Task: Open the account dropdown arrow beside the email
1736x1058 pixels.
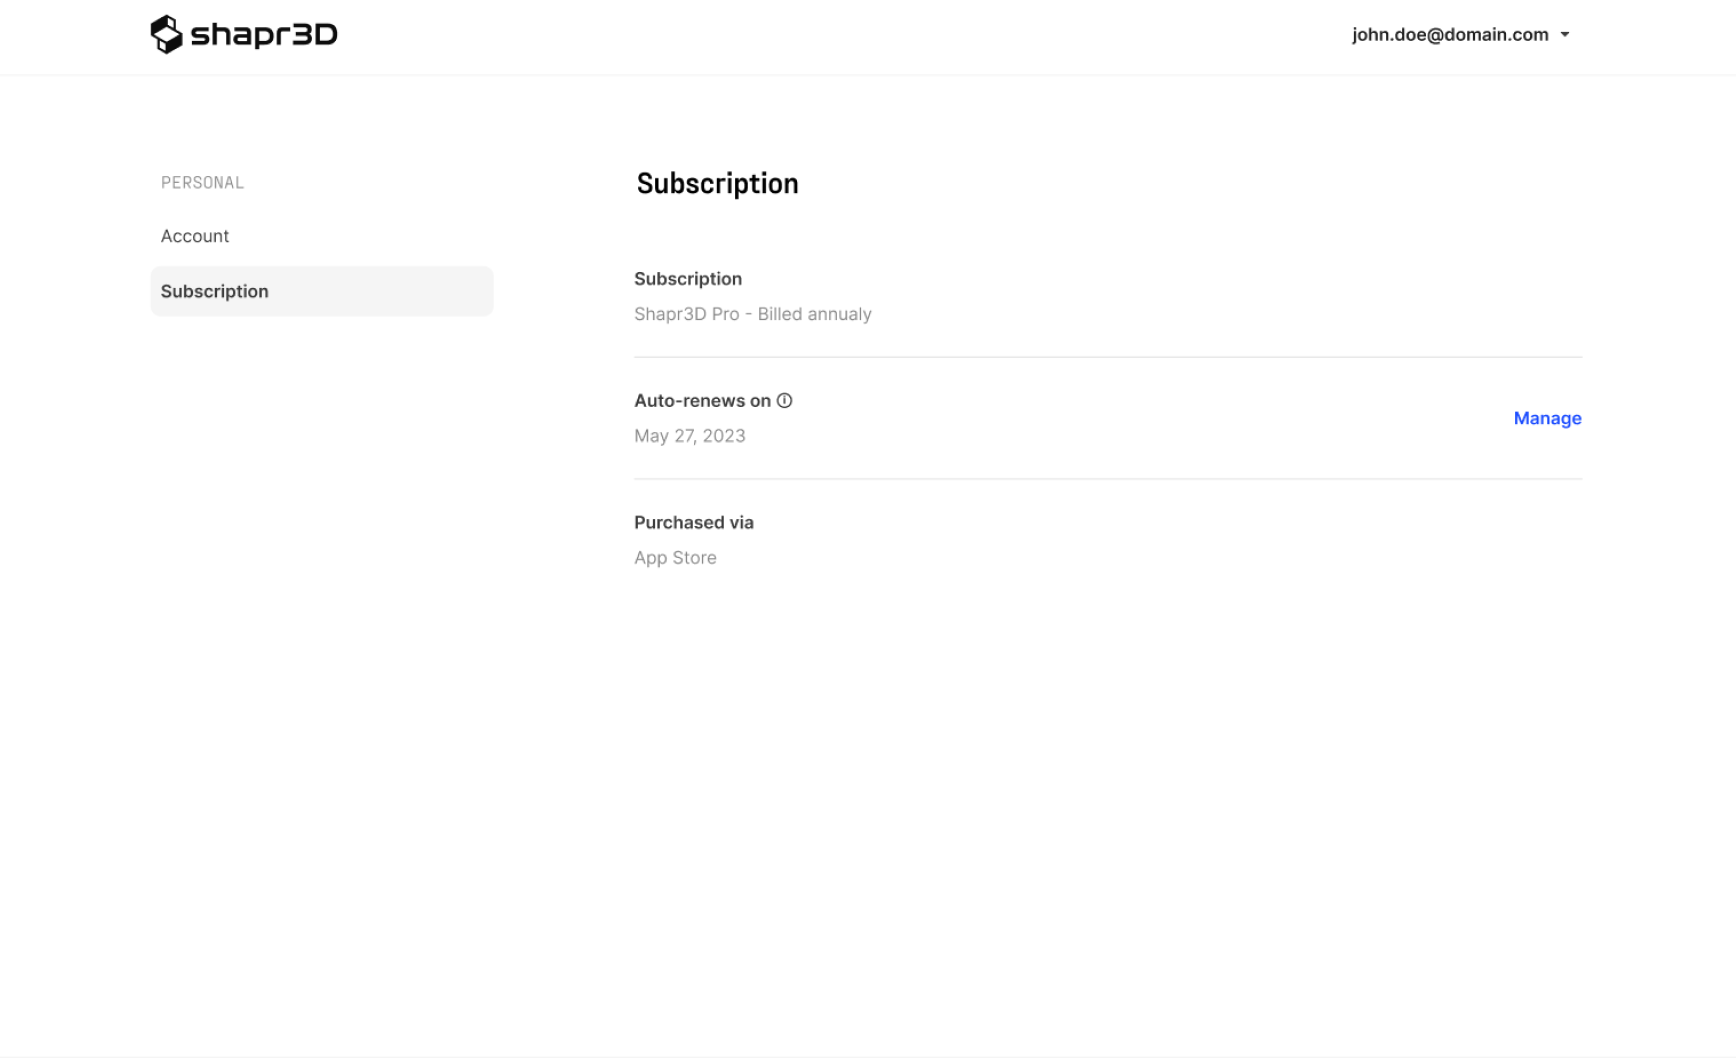Action: point(1565,34)
